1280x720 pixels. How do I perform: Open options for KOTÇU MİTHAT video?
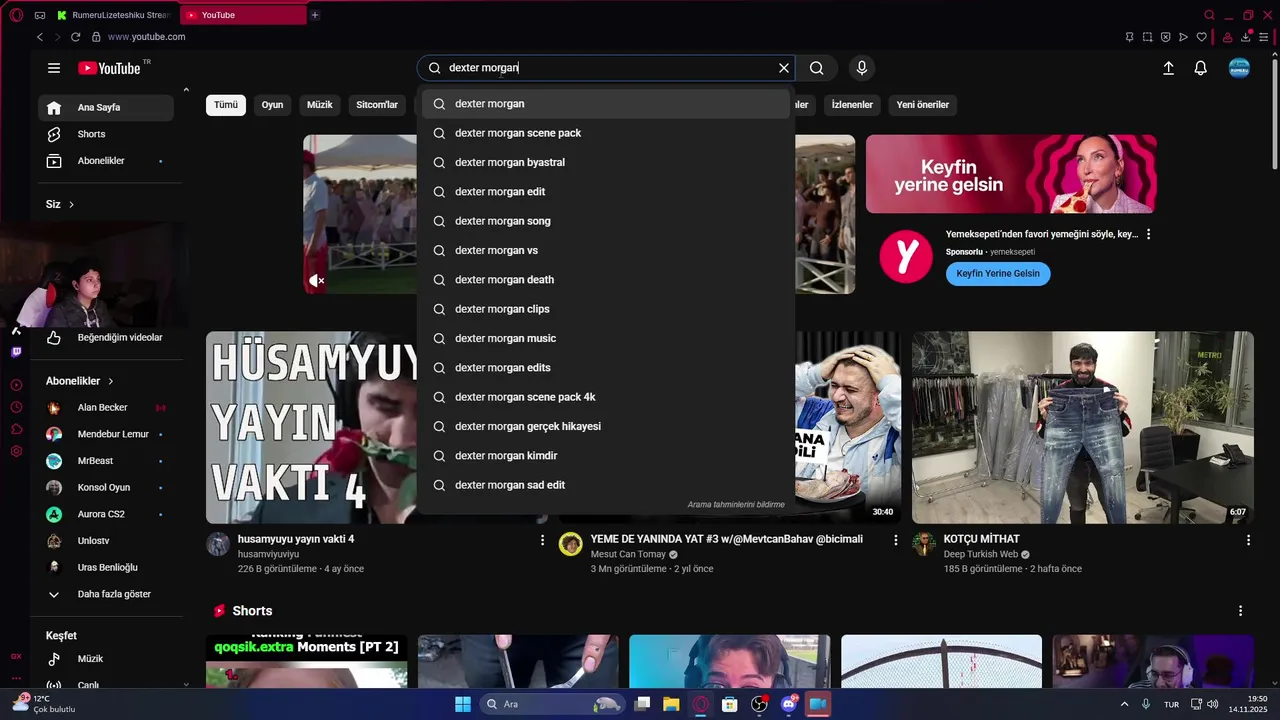click(1248, 540)
